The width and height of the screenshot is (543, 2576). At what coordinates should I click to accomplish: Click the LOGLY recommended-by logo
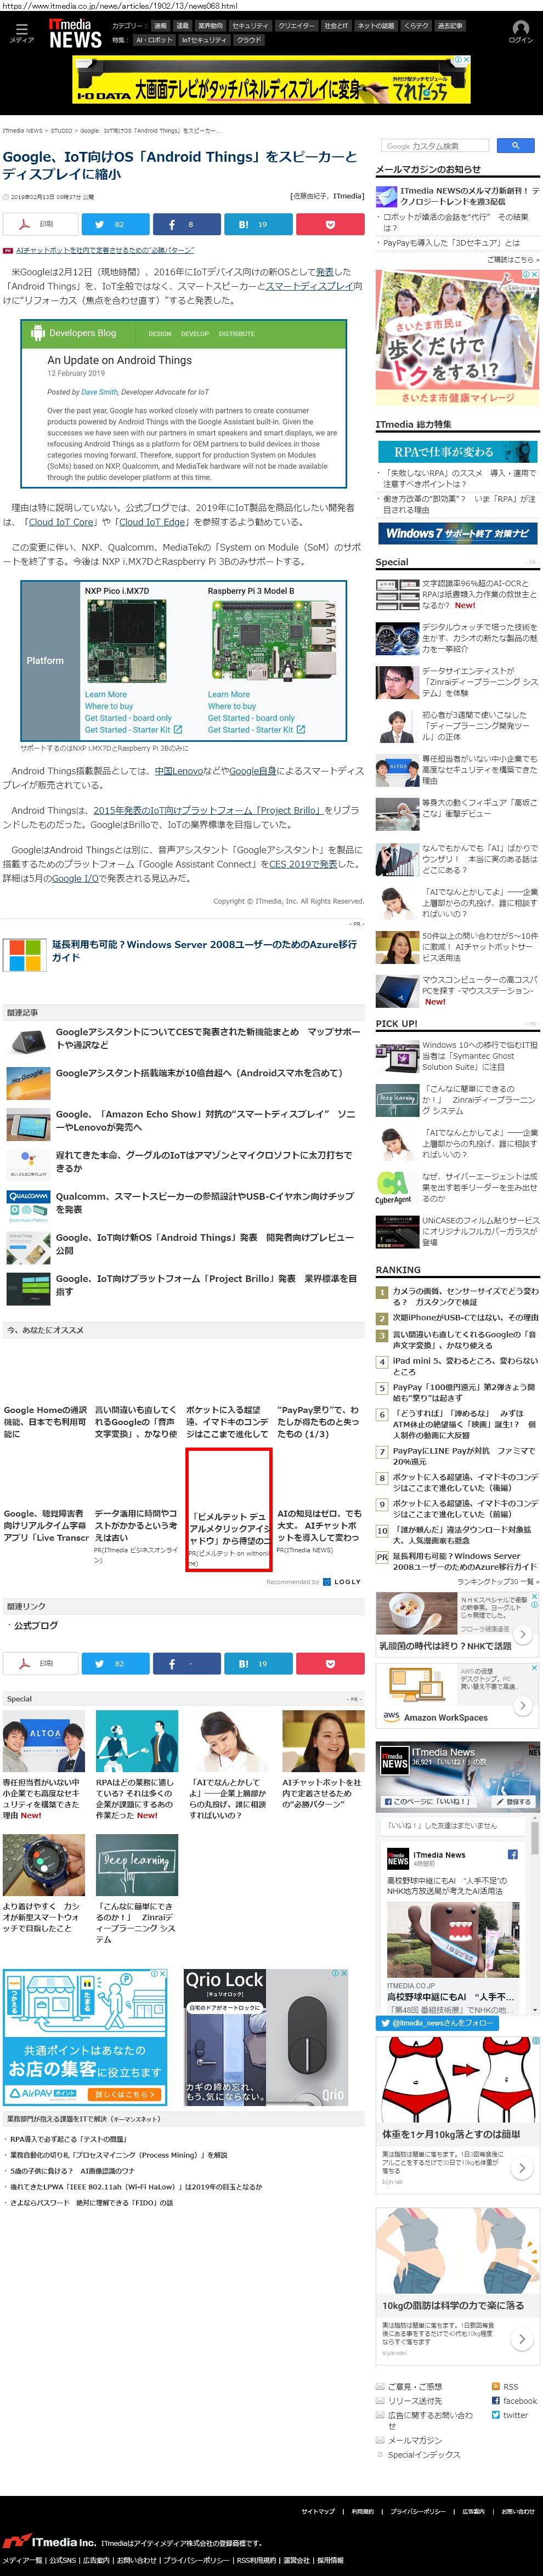click(342, 1582)
